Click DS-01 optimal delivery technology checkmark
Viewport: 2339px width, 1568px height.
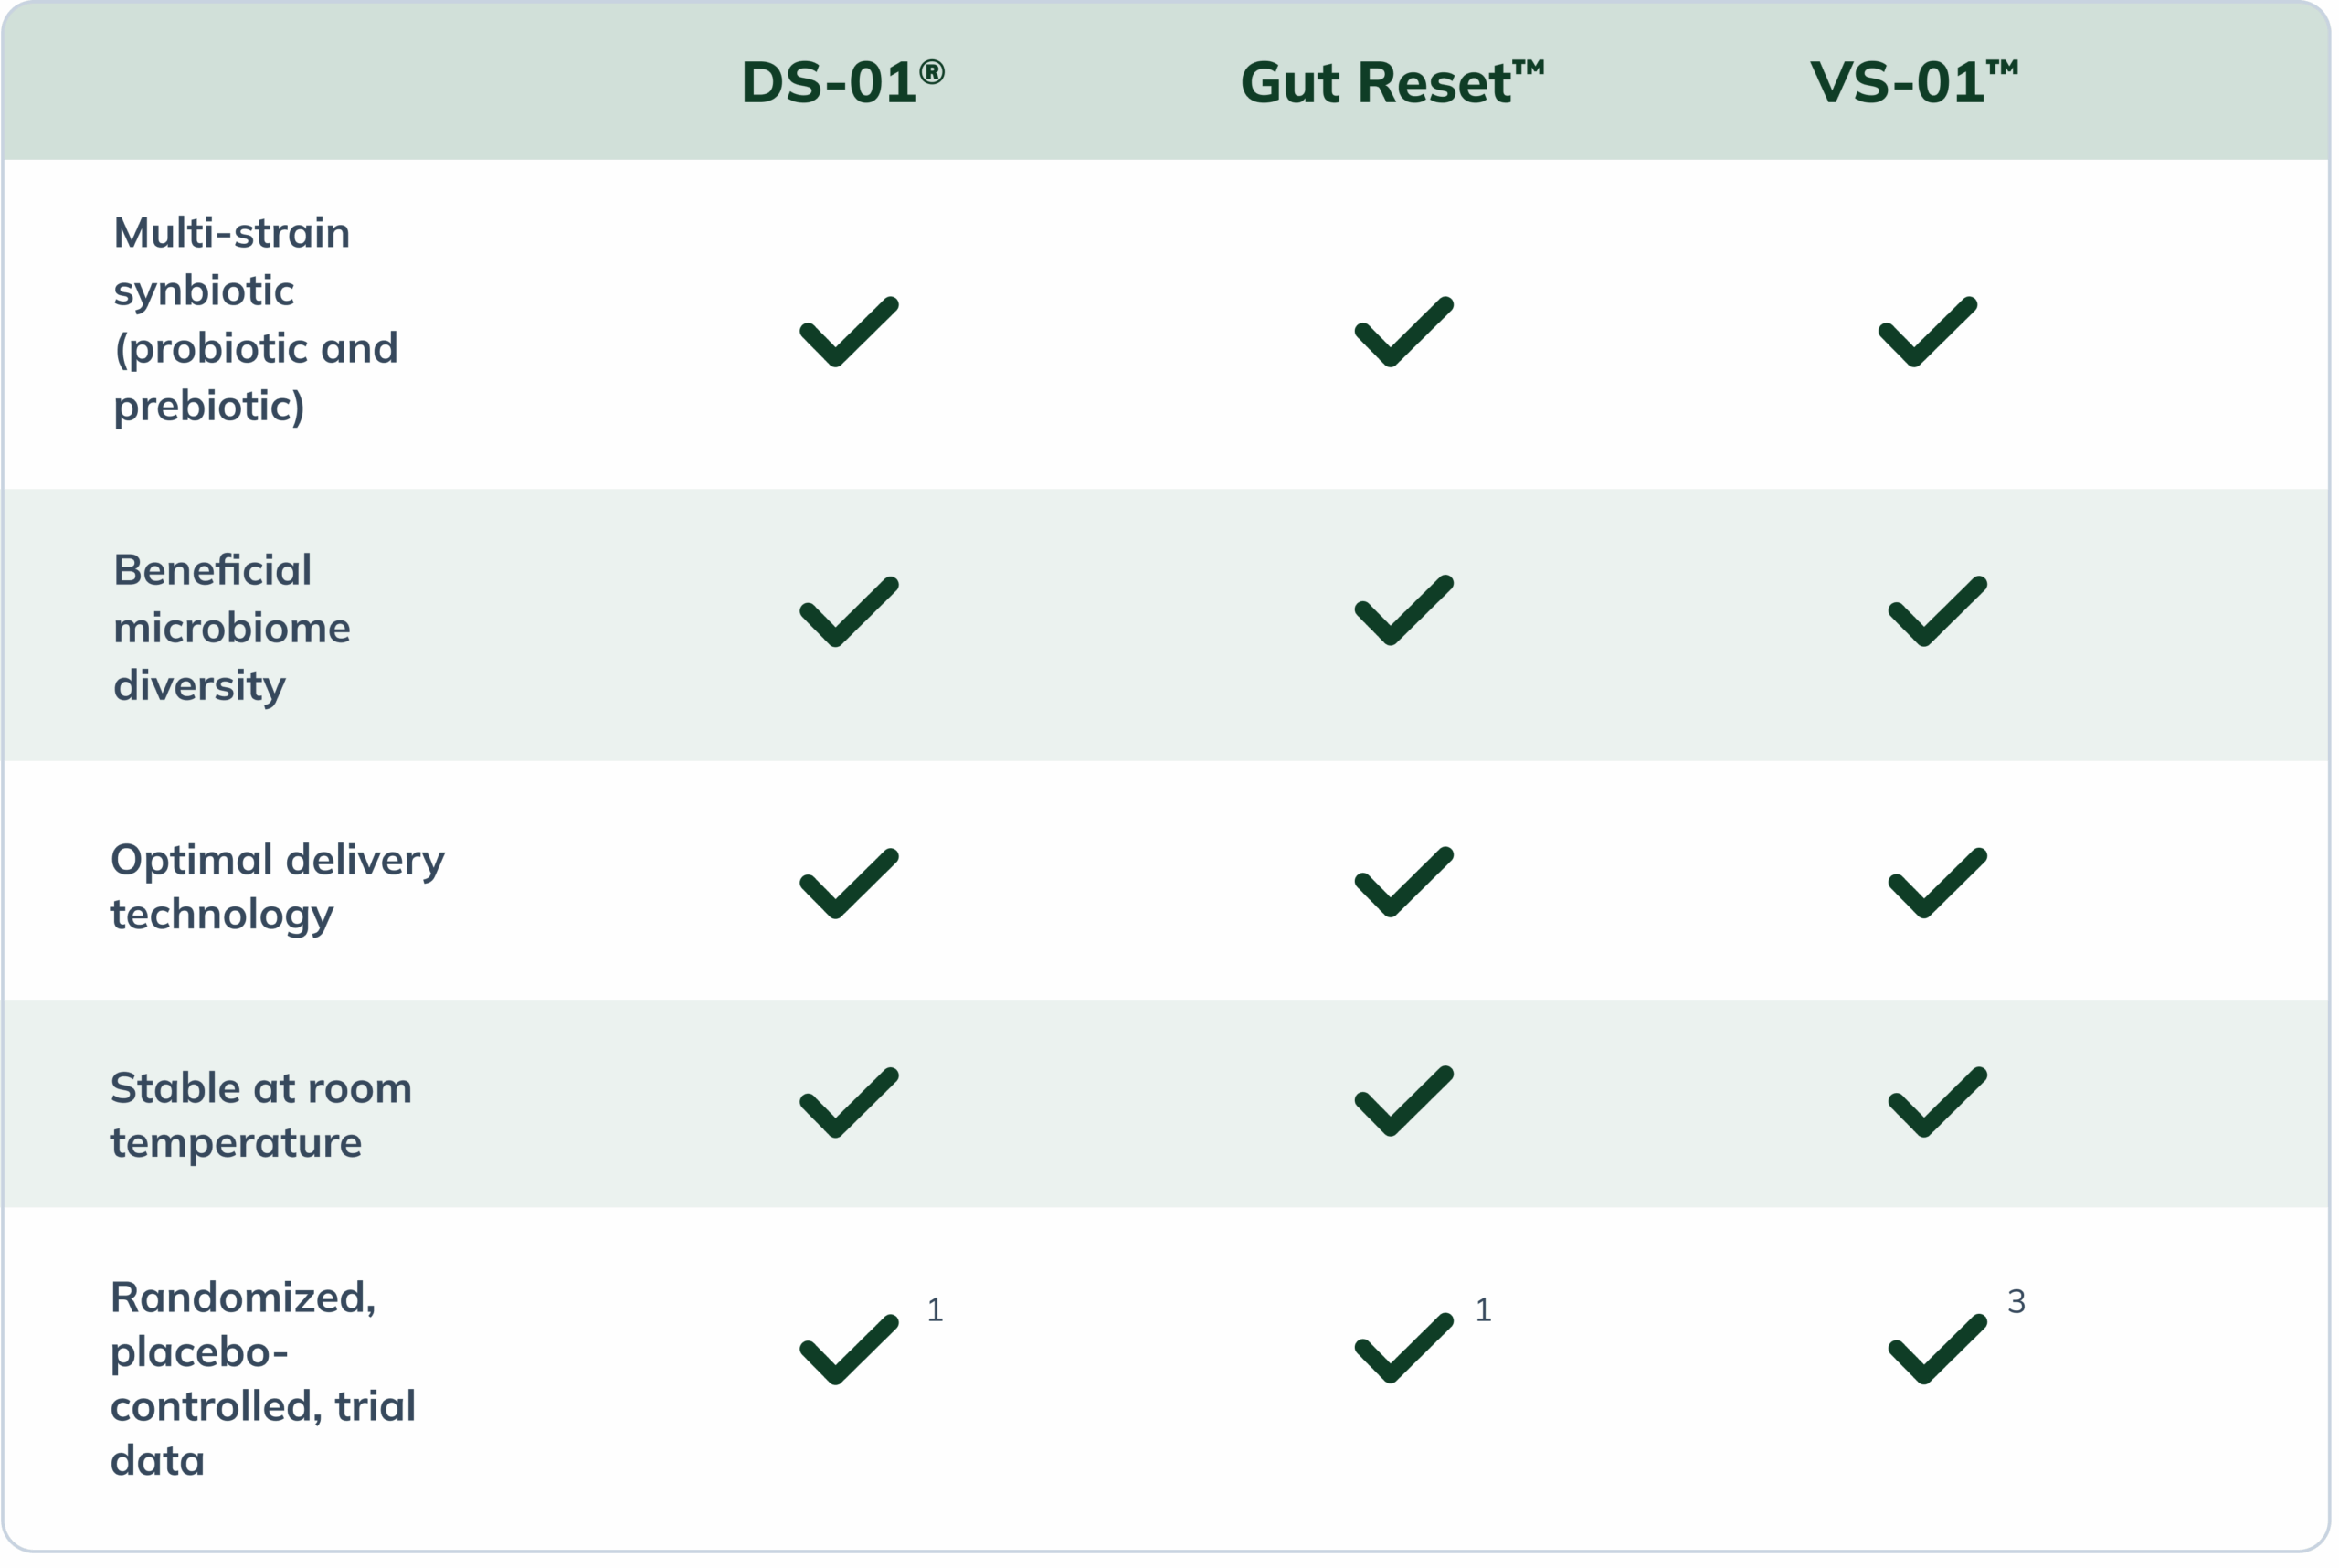click(848, 883)
